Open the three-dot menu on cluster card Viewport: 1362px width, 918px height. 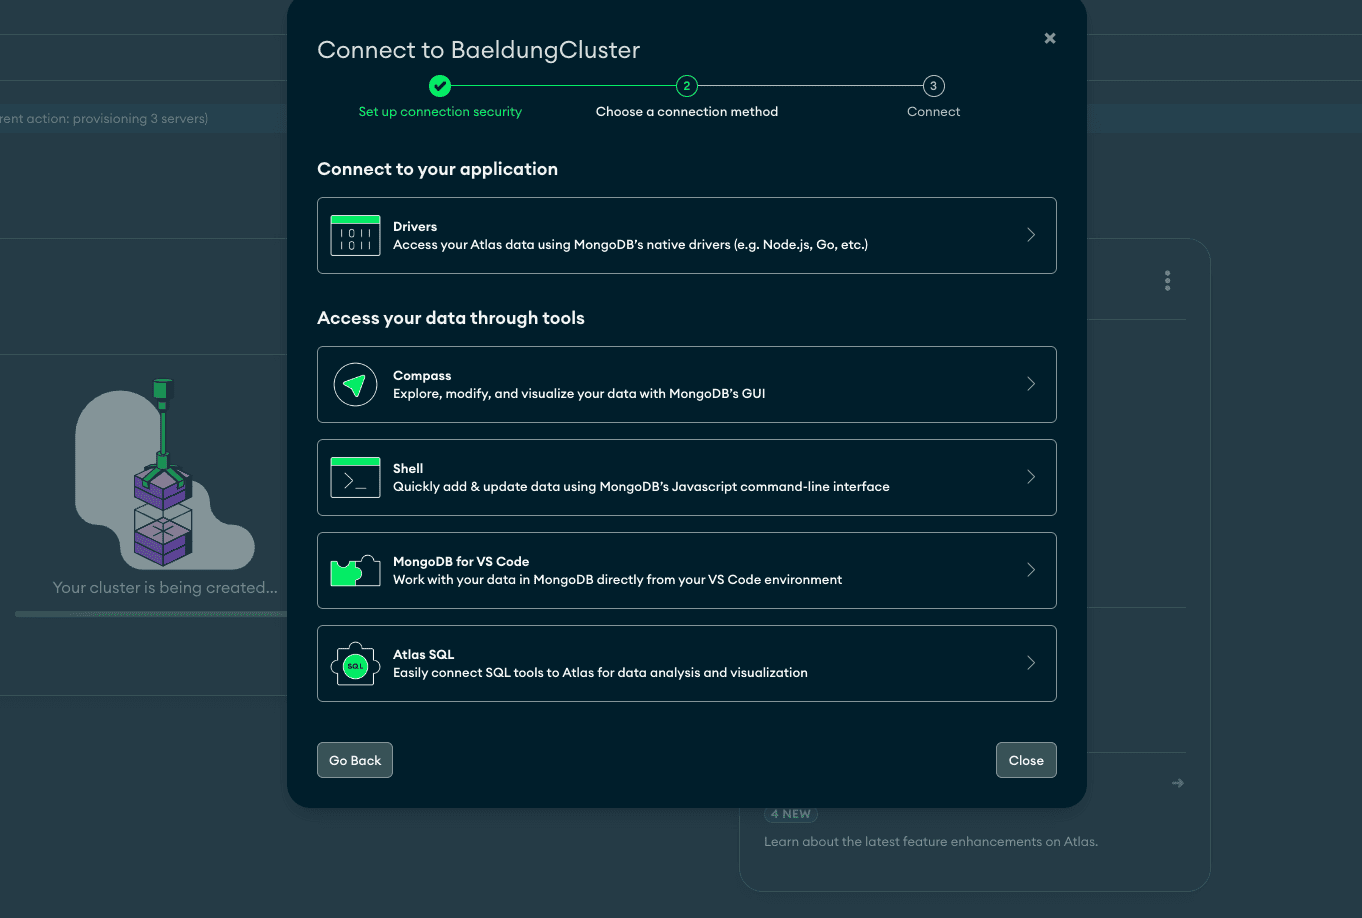(1167, 280)
